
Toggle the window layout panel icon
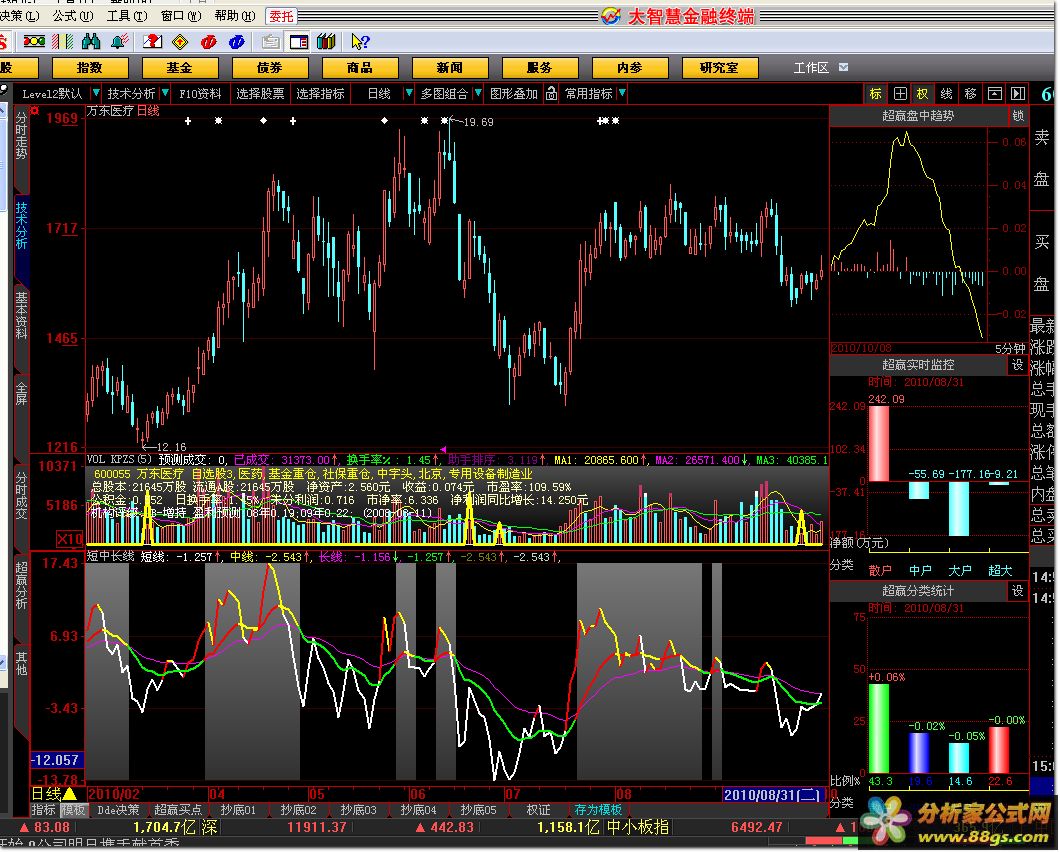pos(298,42)
